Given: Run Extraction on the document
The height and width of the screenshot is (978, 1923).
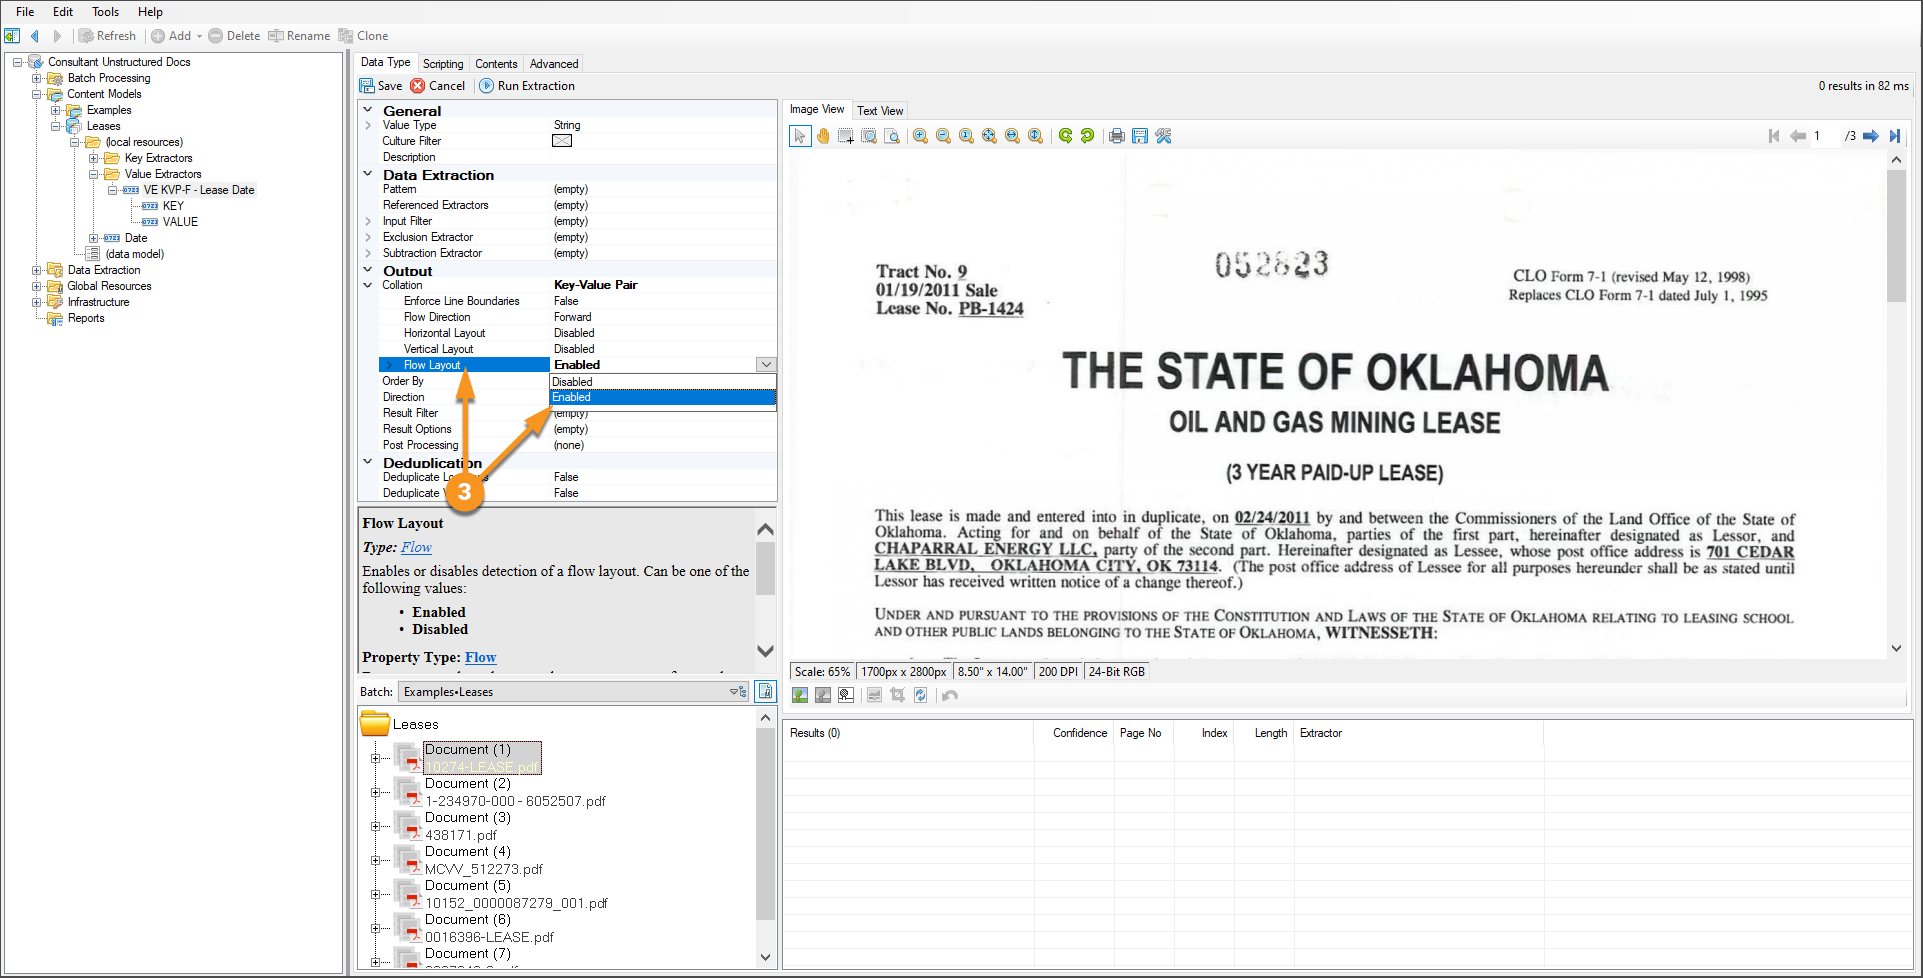Looking at the screenshot, I should click(x=527, y=86).
